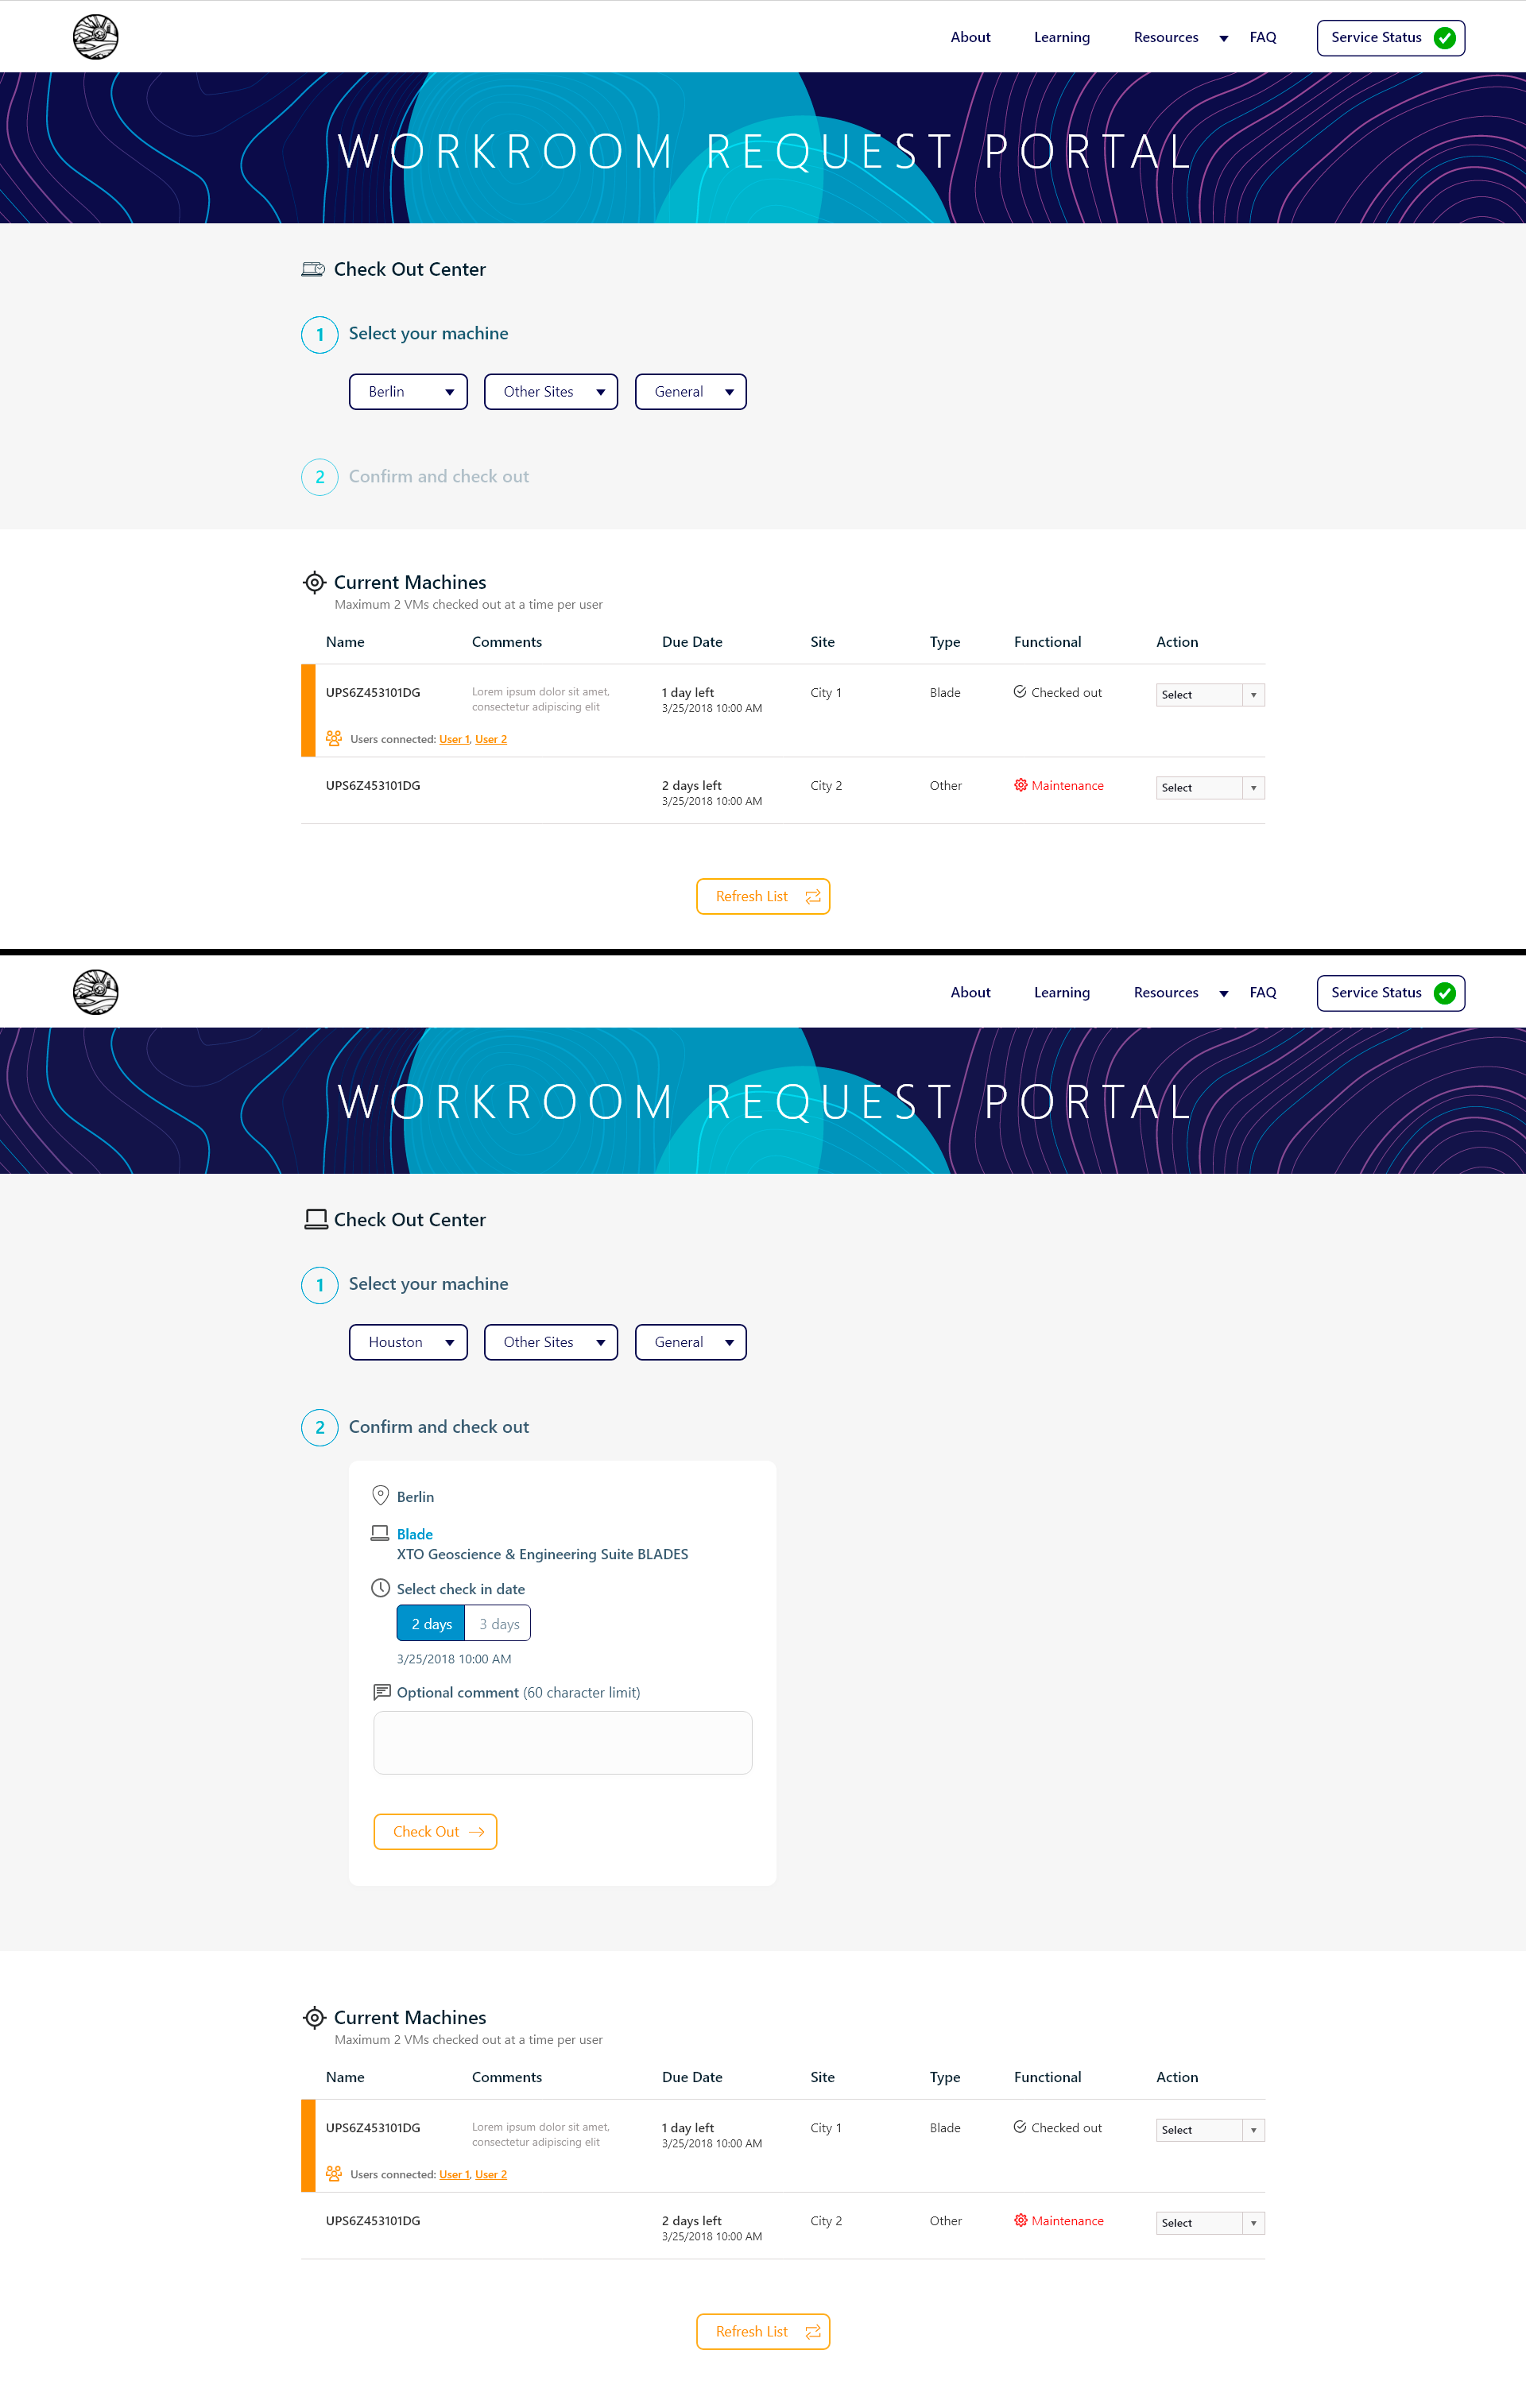Click the red Maintenance gear icon
The height and width of the screenshot is (2408, 1526).
[x=1021, y=785]
